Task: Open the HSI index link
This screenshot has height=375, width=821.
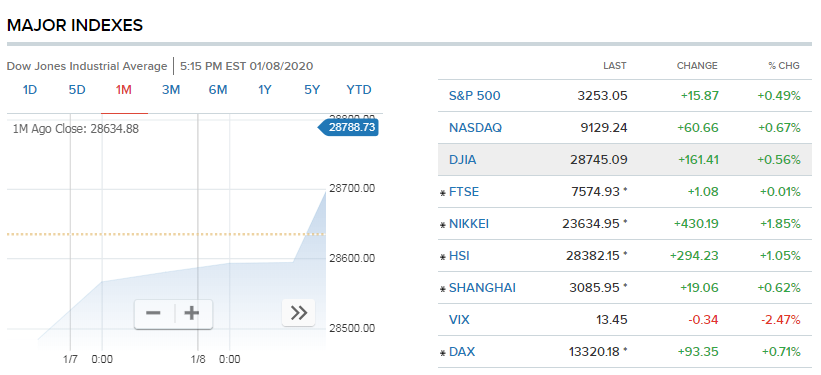Action: point(459,256)
